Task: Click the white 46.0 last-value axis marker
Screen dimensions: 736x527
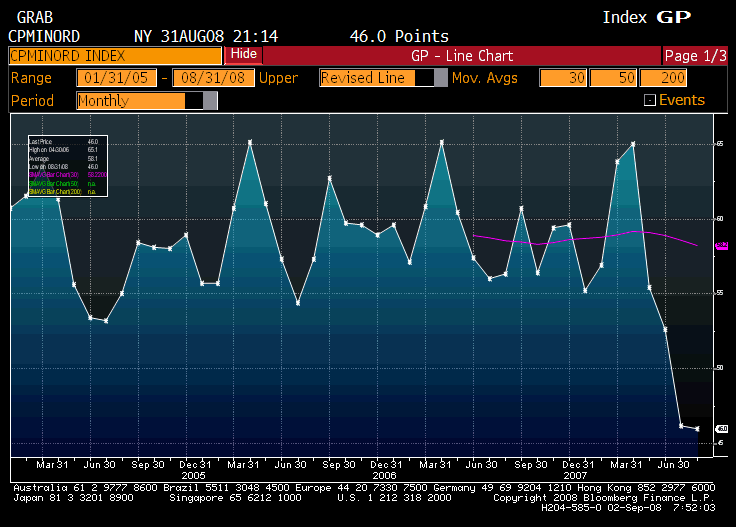Action: 721,429
